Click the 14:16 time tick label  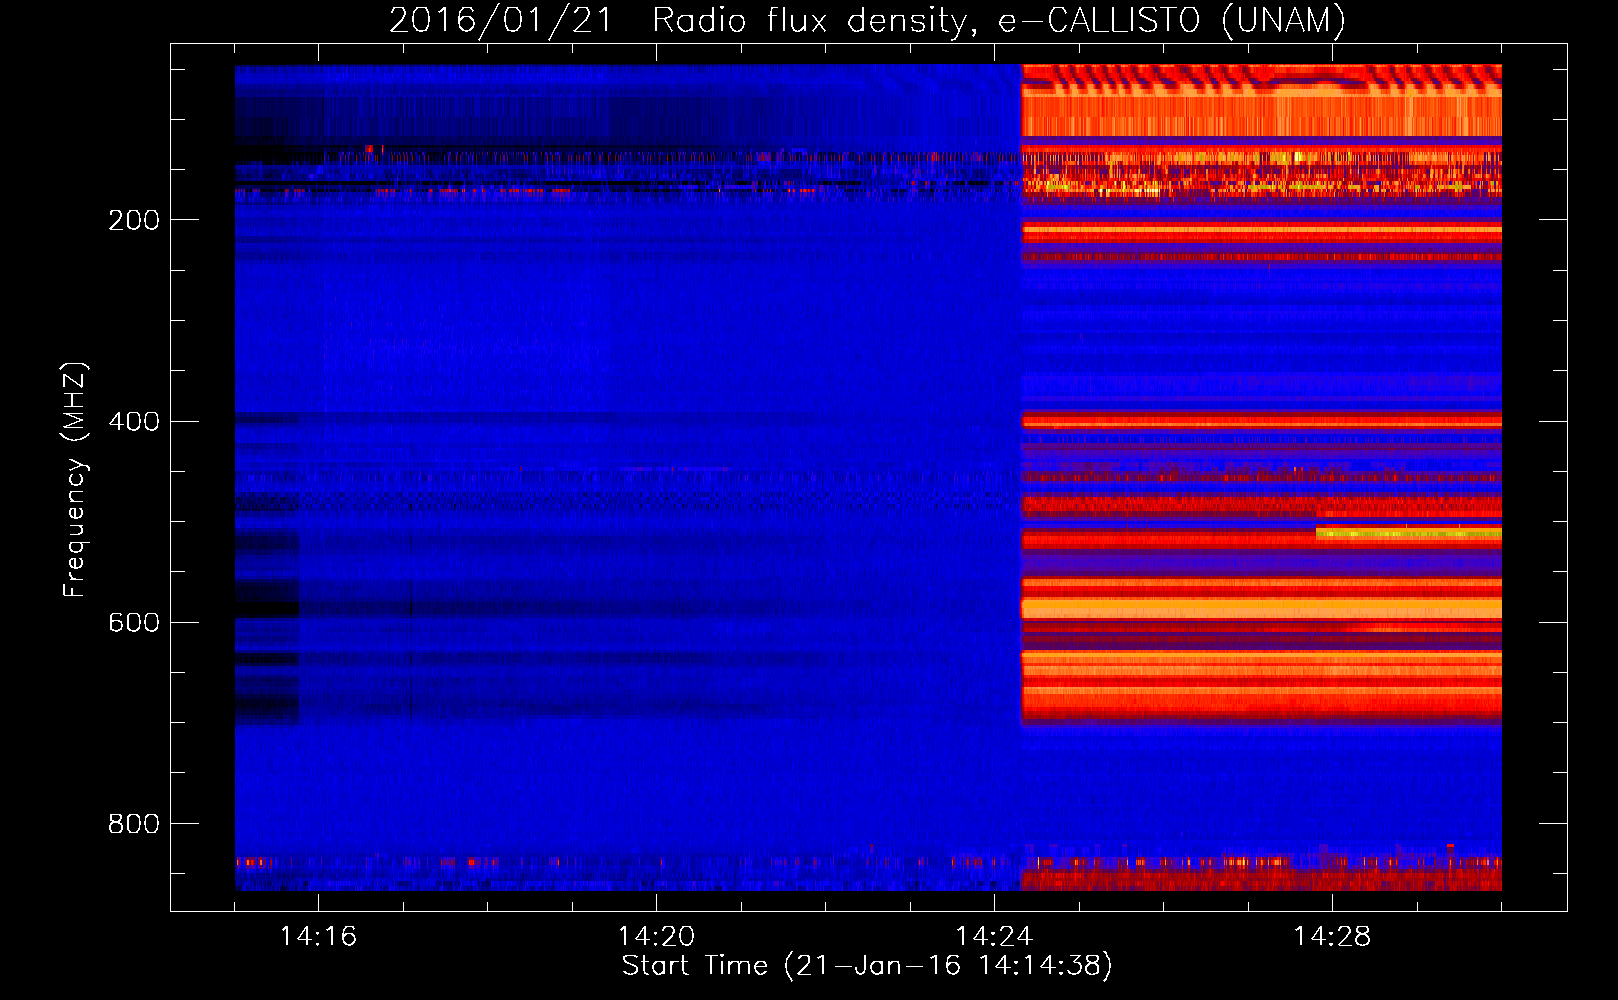318,936
